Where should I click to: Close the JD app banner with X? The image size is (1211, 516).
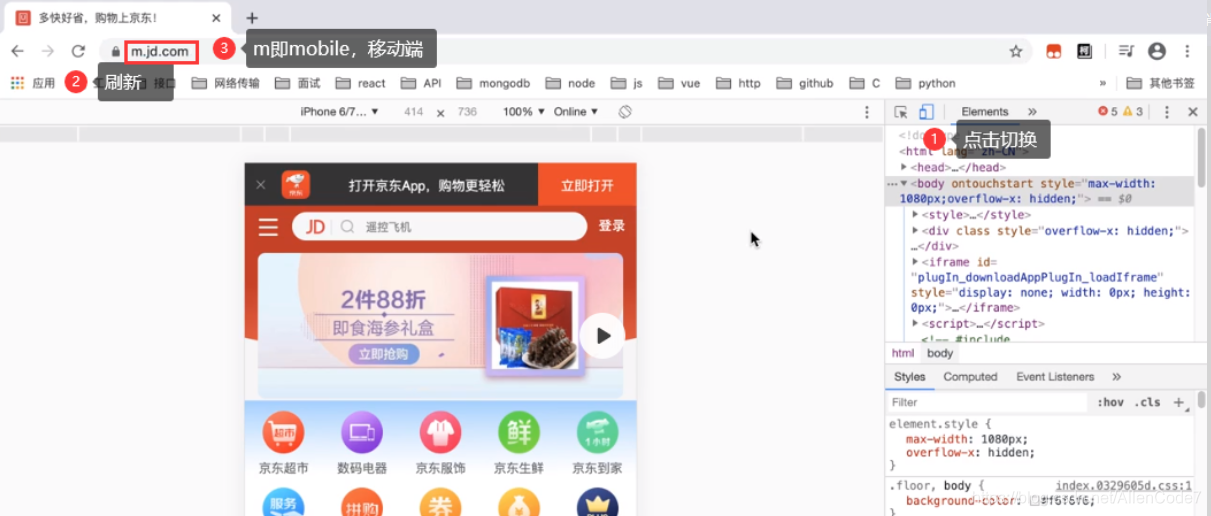pos(261,185)
